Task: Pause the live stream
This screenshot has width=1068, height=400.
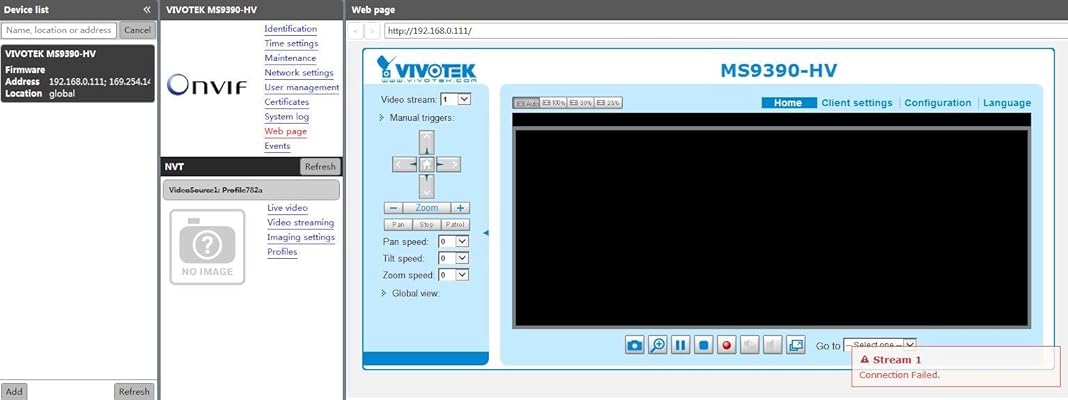Action: point(680,345)
